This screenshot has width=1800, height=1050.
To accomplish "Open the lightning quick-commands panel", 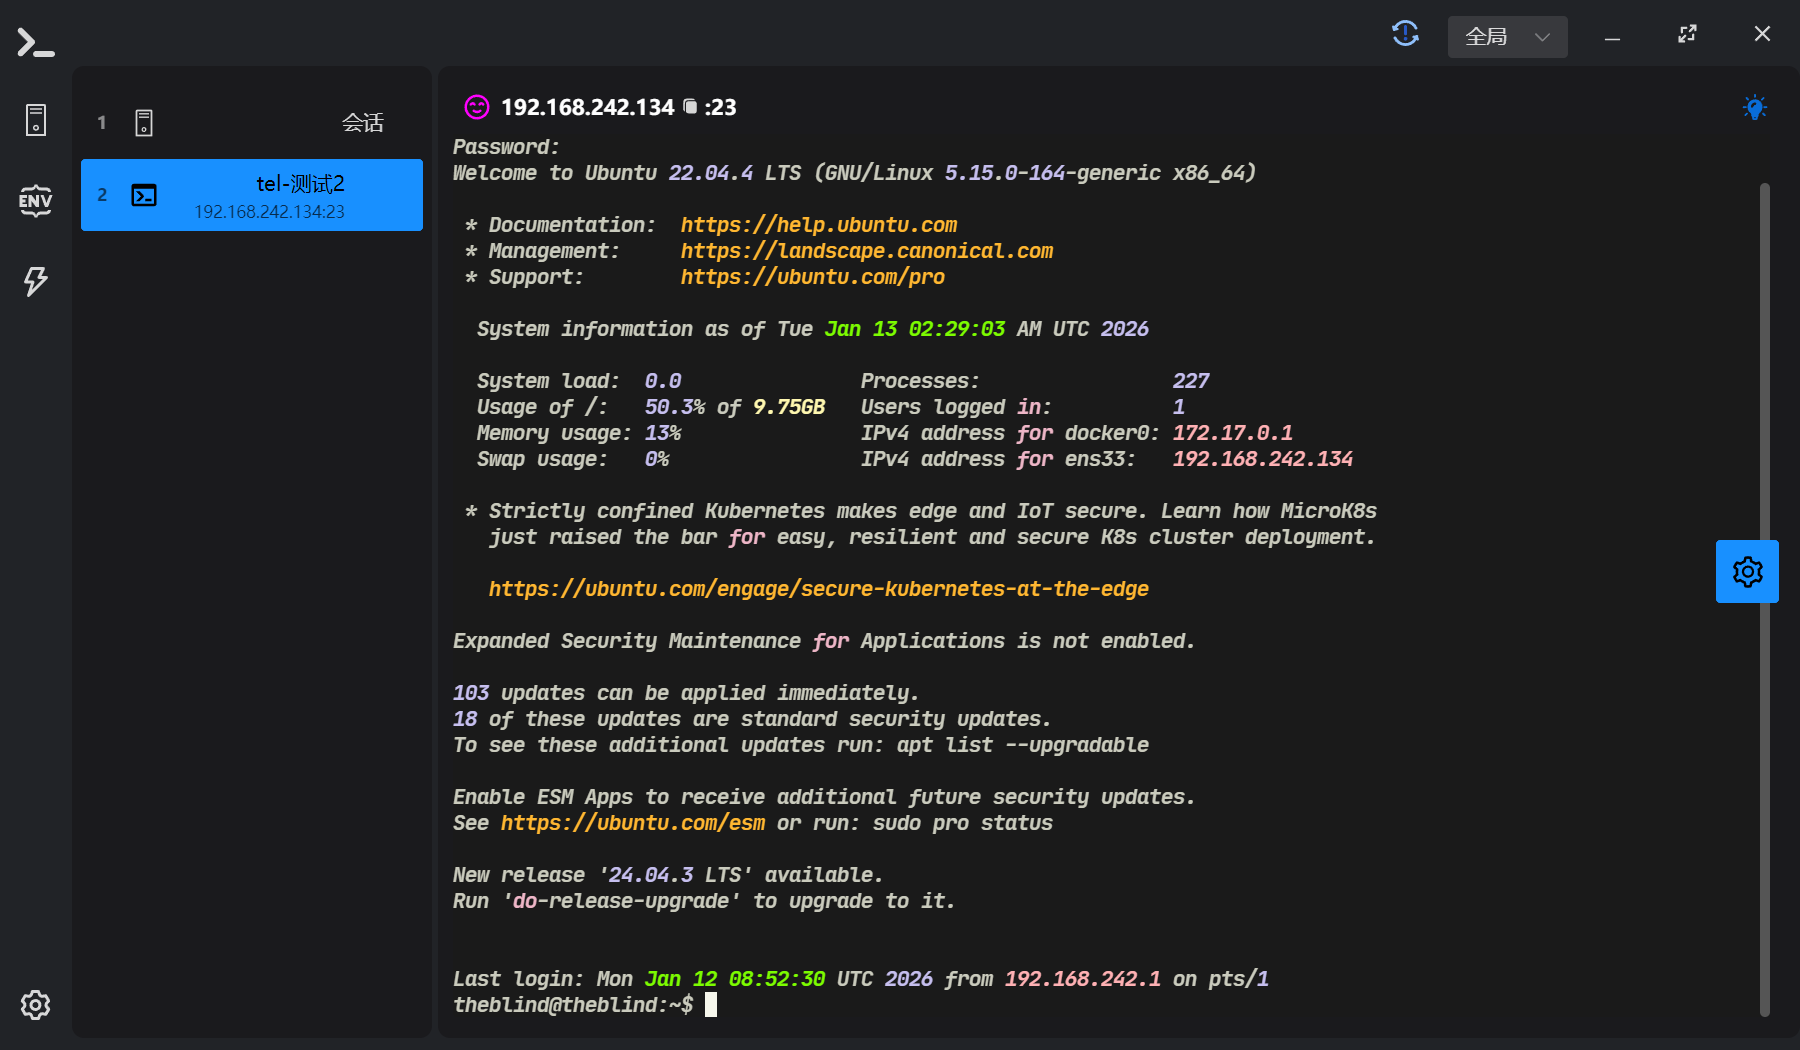I will [x=36, y=281].
